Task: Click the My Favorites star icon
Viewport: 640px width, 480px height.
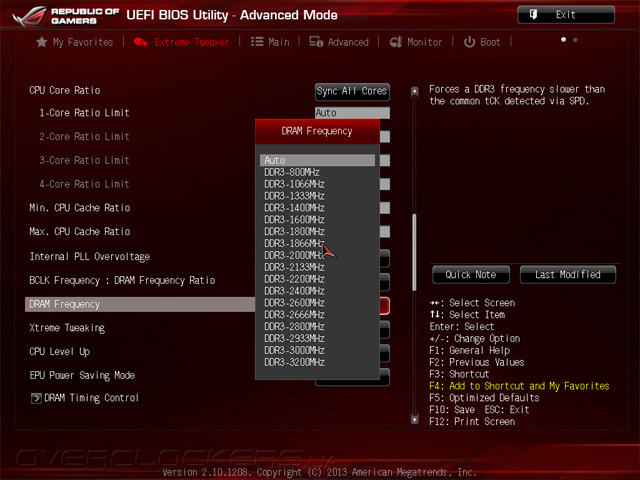Action: point(42,42)
